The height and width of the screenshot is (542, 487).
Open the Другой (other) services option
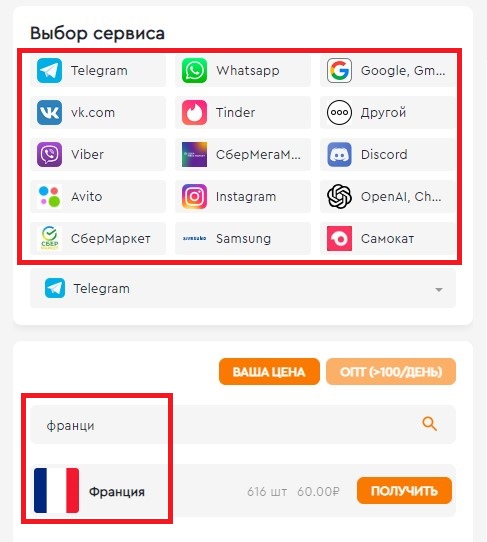(x=388, y=112)
